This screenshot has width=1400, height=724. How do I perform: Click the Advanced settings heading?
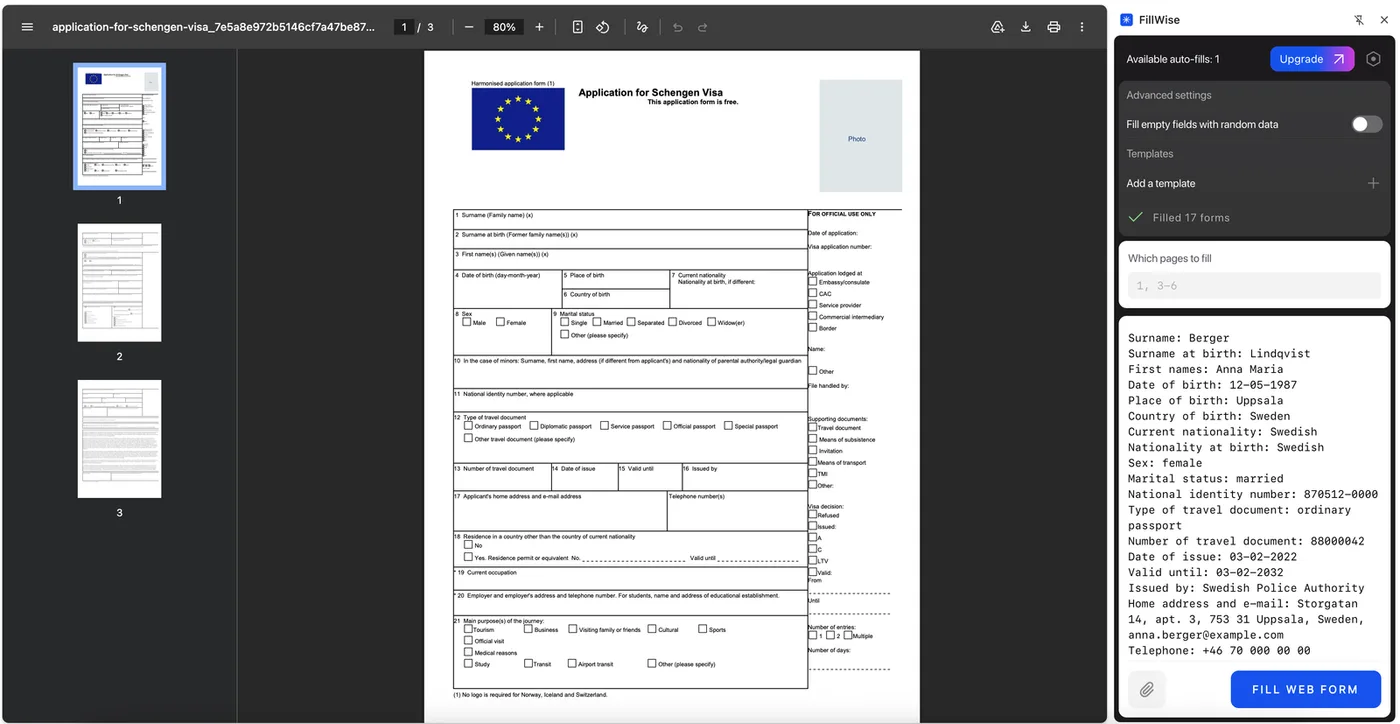[x=1169, y=95]
